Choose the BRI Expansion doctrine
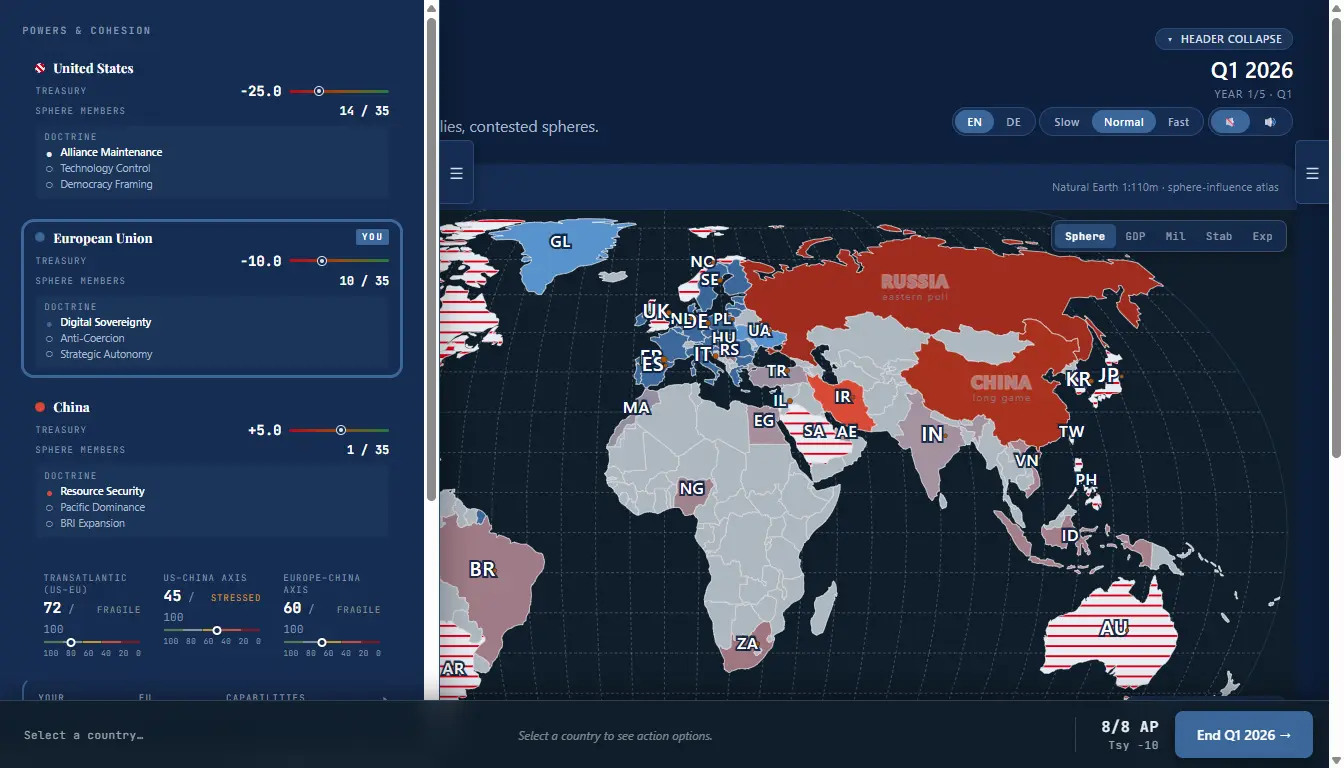Image resolution: width=1344 pixels, height=768 pixels. click(x=92, y=523)
